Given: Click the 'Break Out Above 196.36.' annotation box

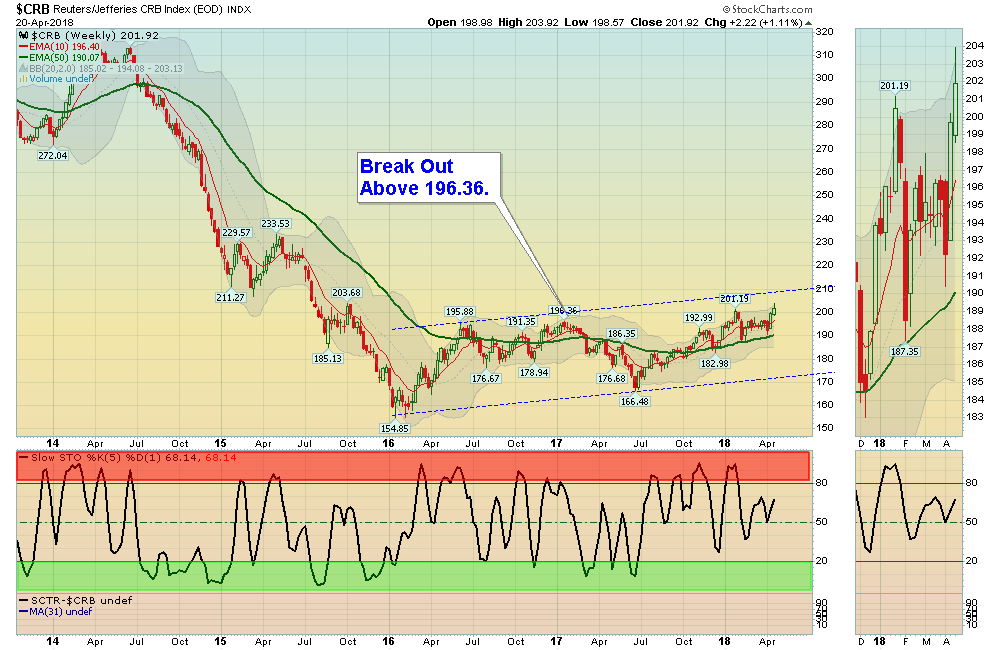Looking at the screenshot, I should point(429,177).
